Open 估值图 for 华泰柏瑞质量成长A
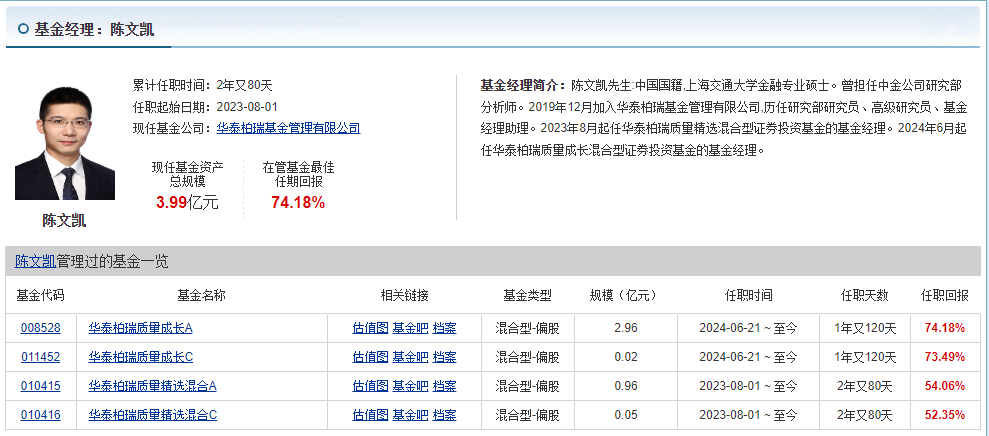Viewport: 989px width, 436px height. click(370, 328)
